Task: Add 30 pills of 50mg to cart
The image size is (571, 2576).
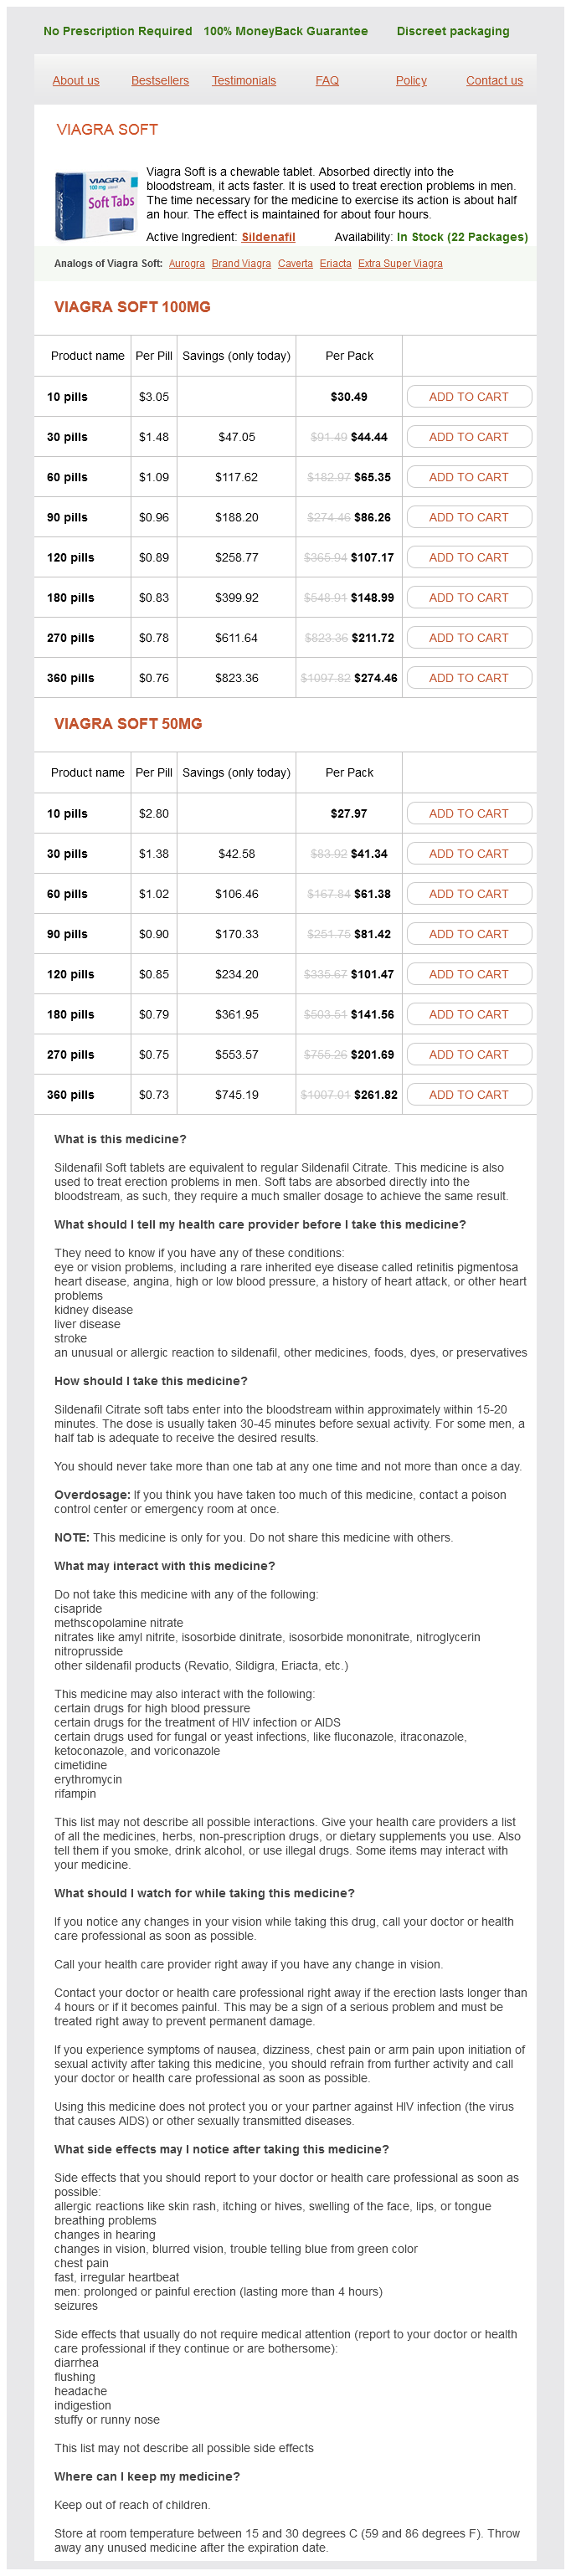Action: coord(469,854)
